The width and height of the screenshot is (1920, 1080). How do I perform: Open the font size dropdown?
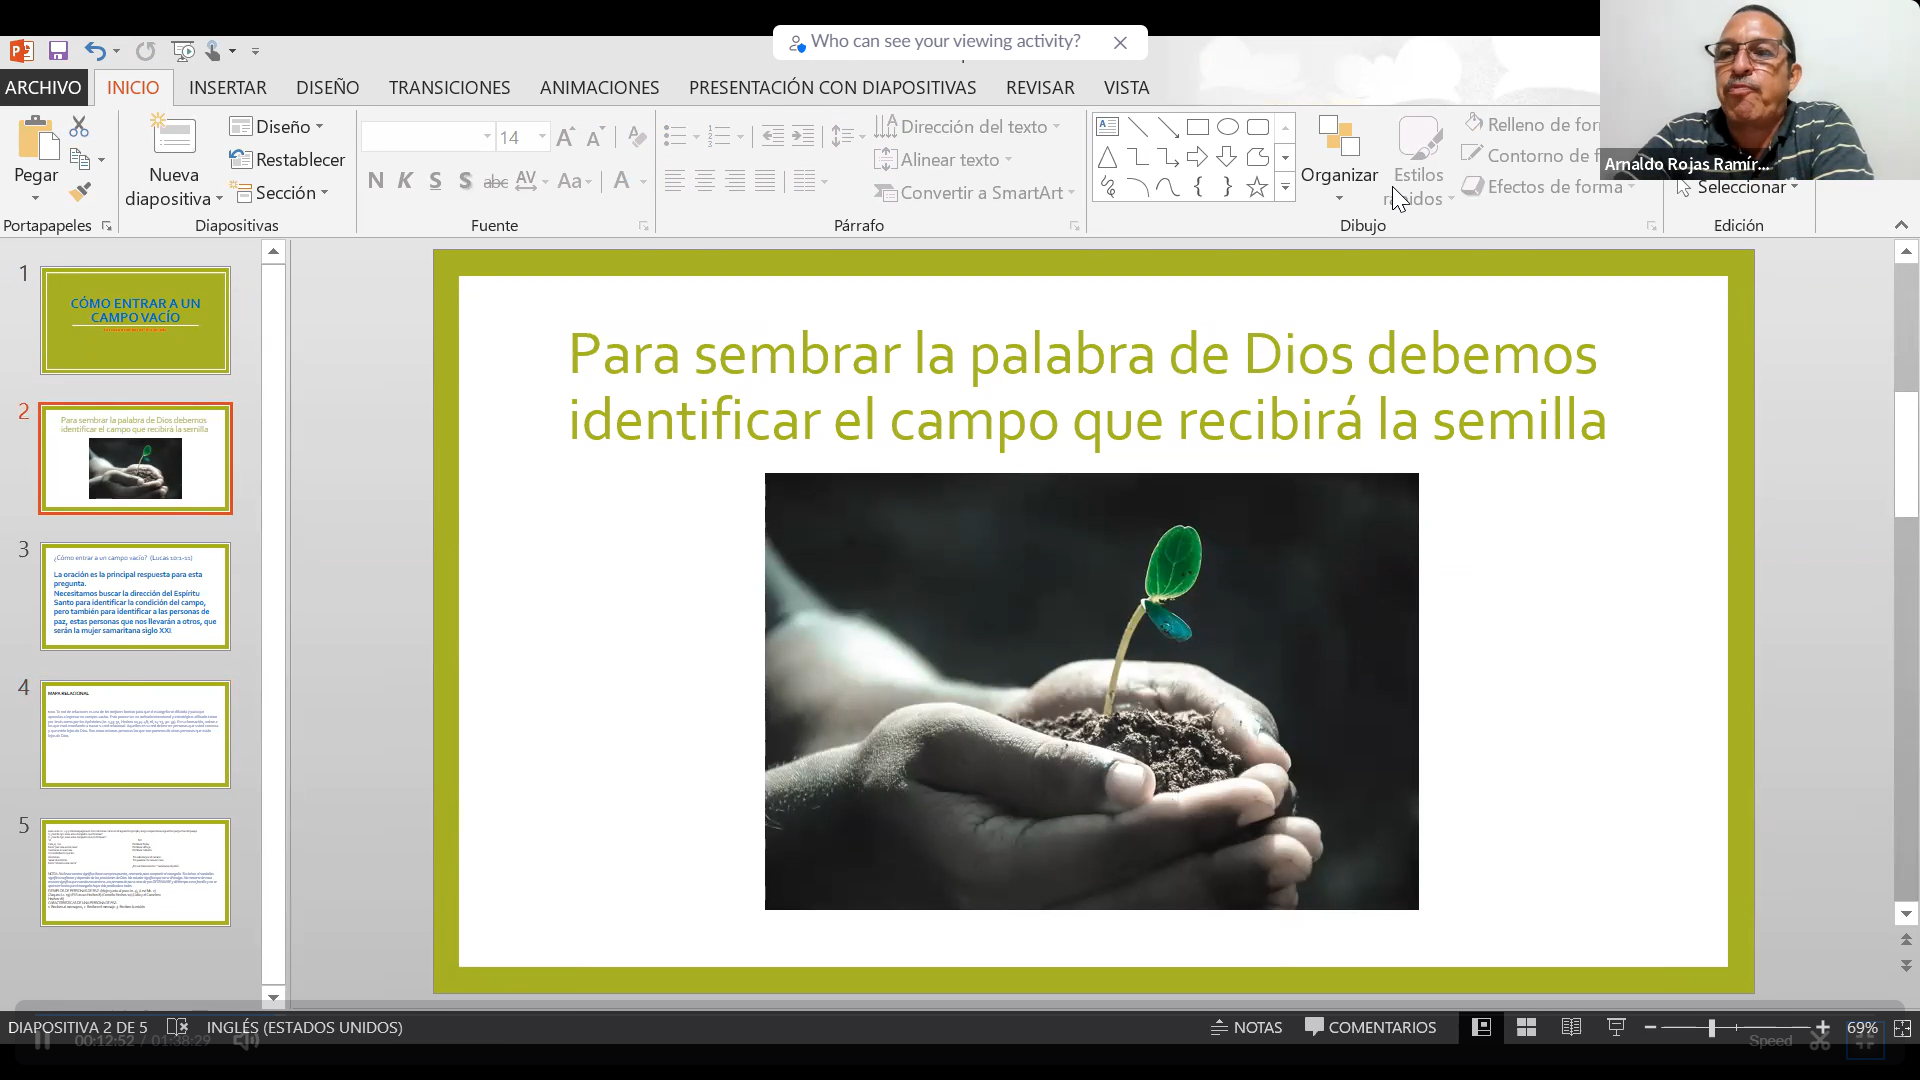click(x=542, y=137)
